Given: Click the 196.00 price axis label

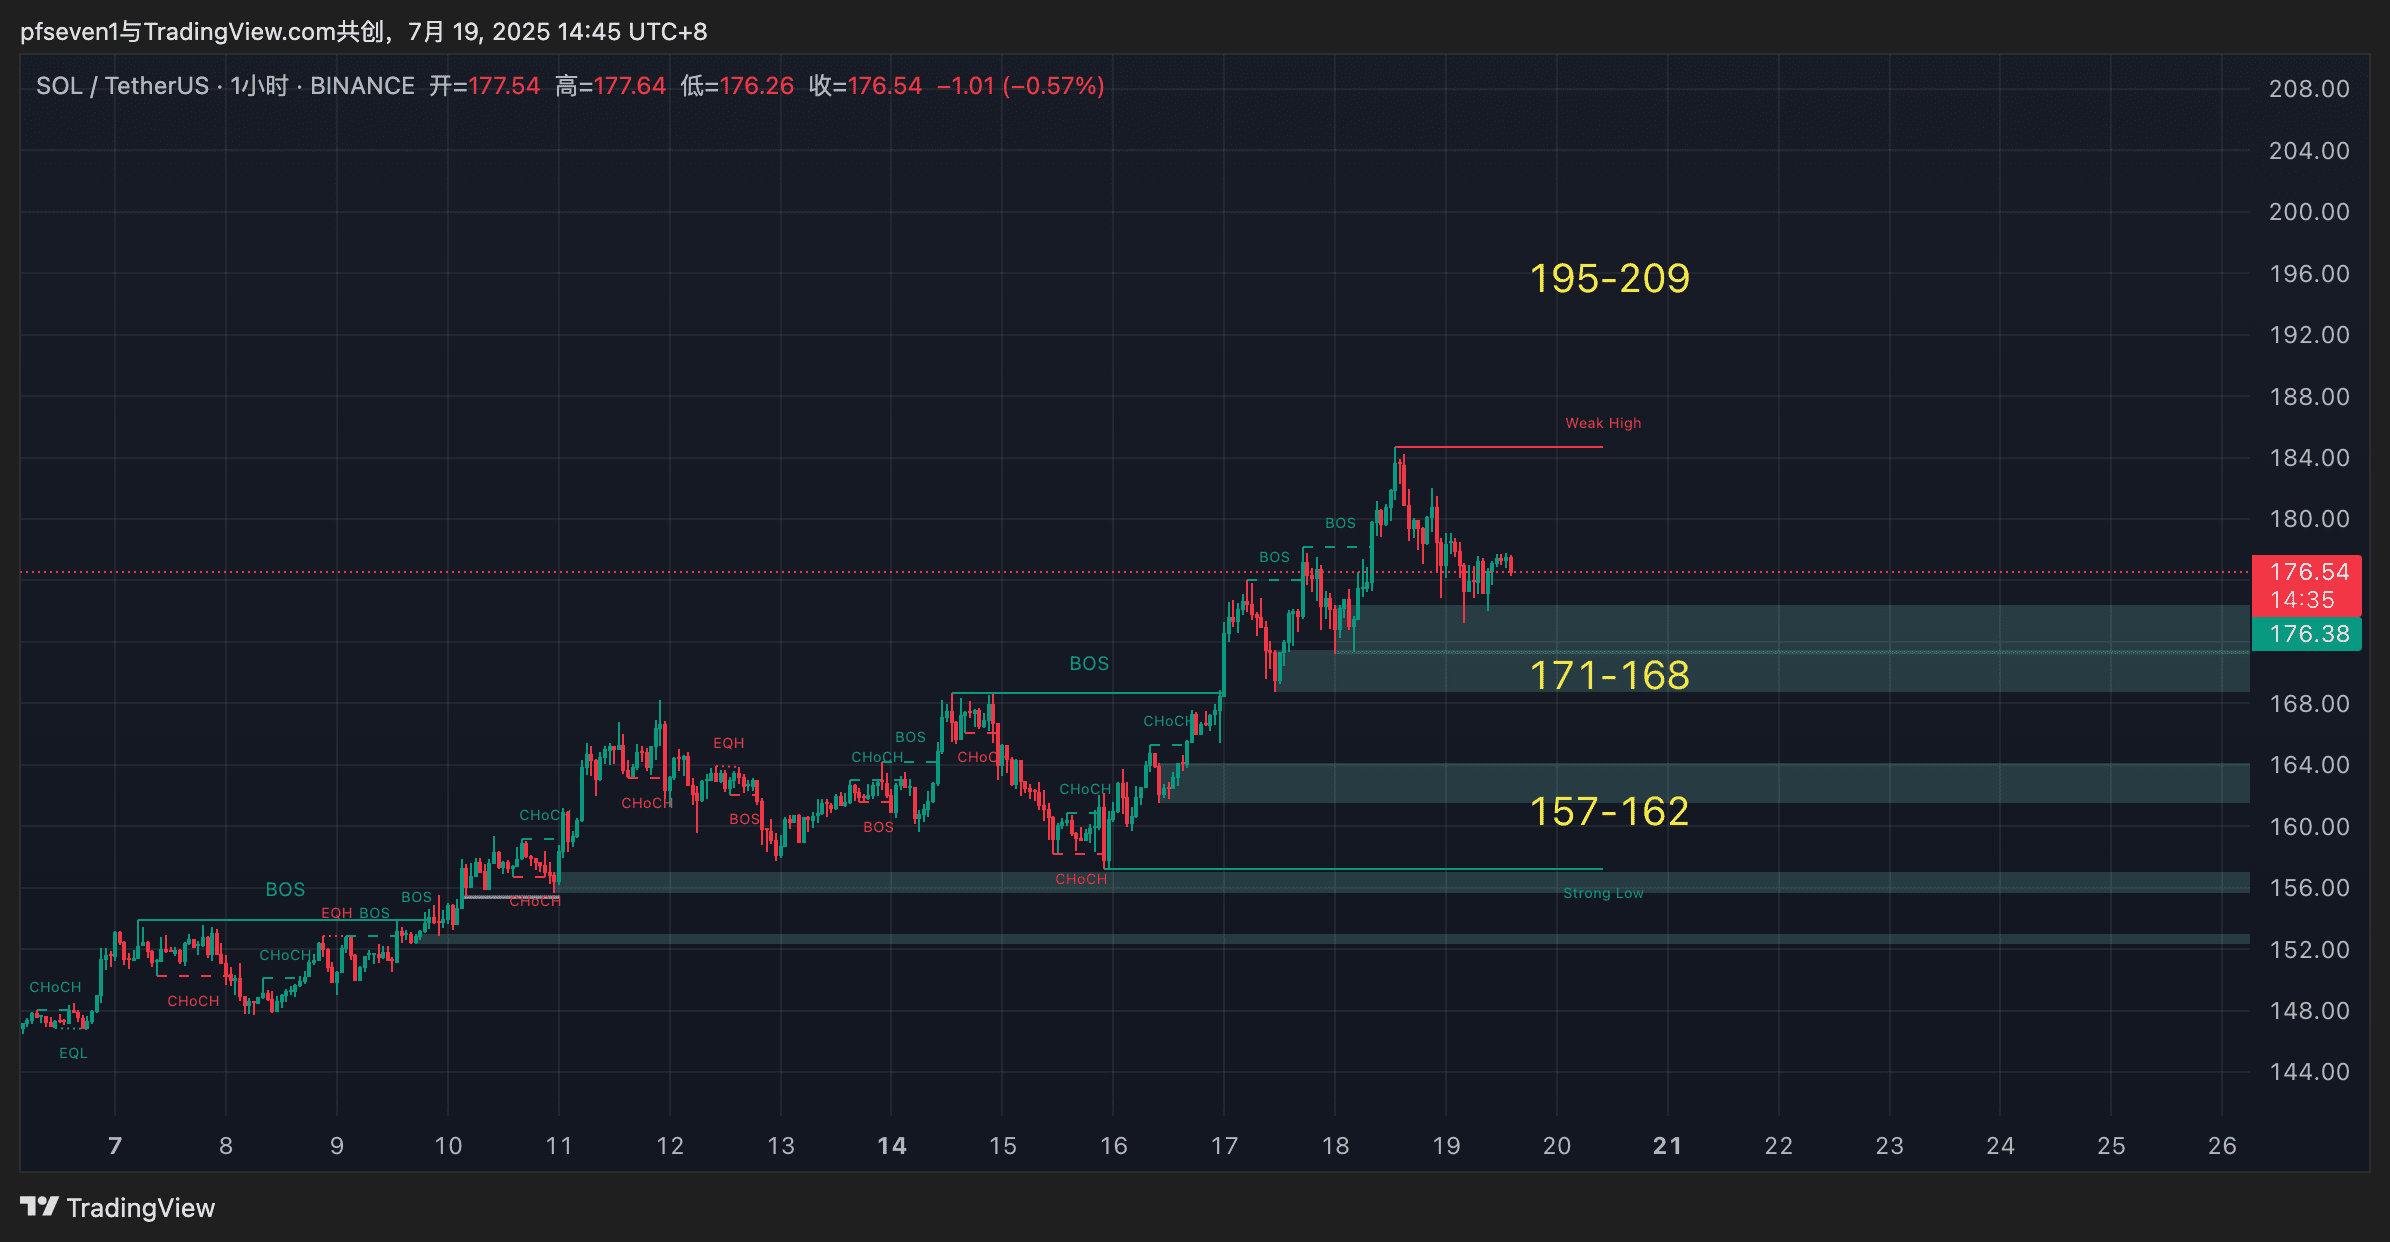Looking at the screenshot, I should point(2309,274).
